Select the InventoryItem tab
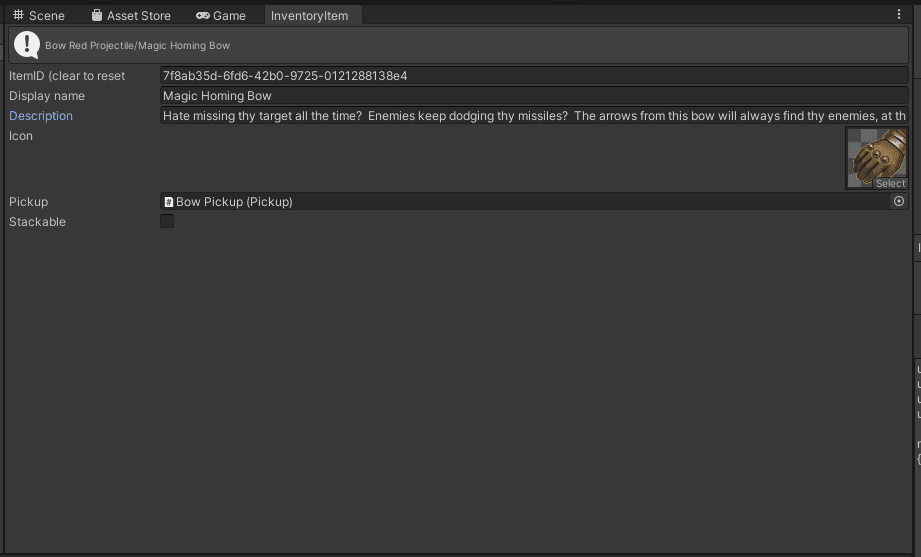This screenshot has width=921, height=557. 309,16
